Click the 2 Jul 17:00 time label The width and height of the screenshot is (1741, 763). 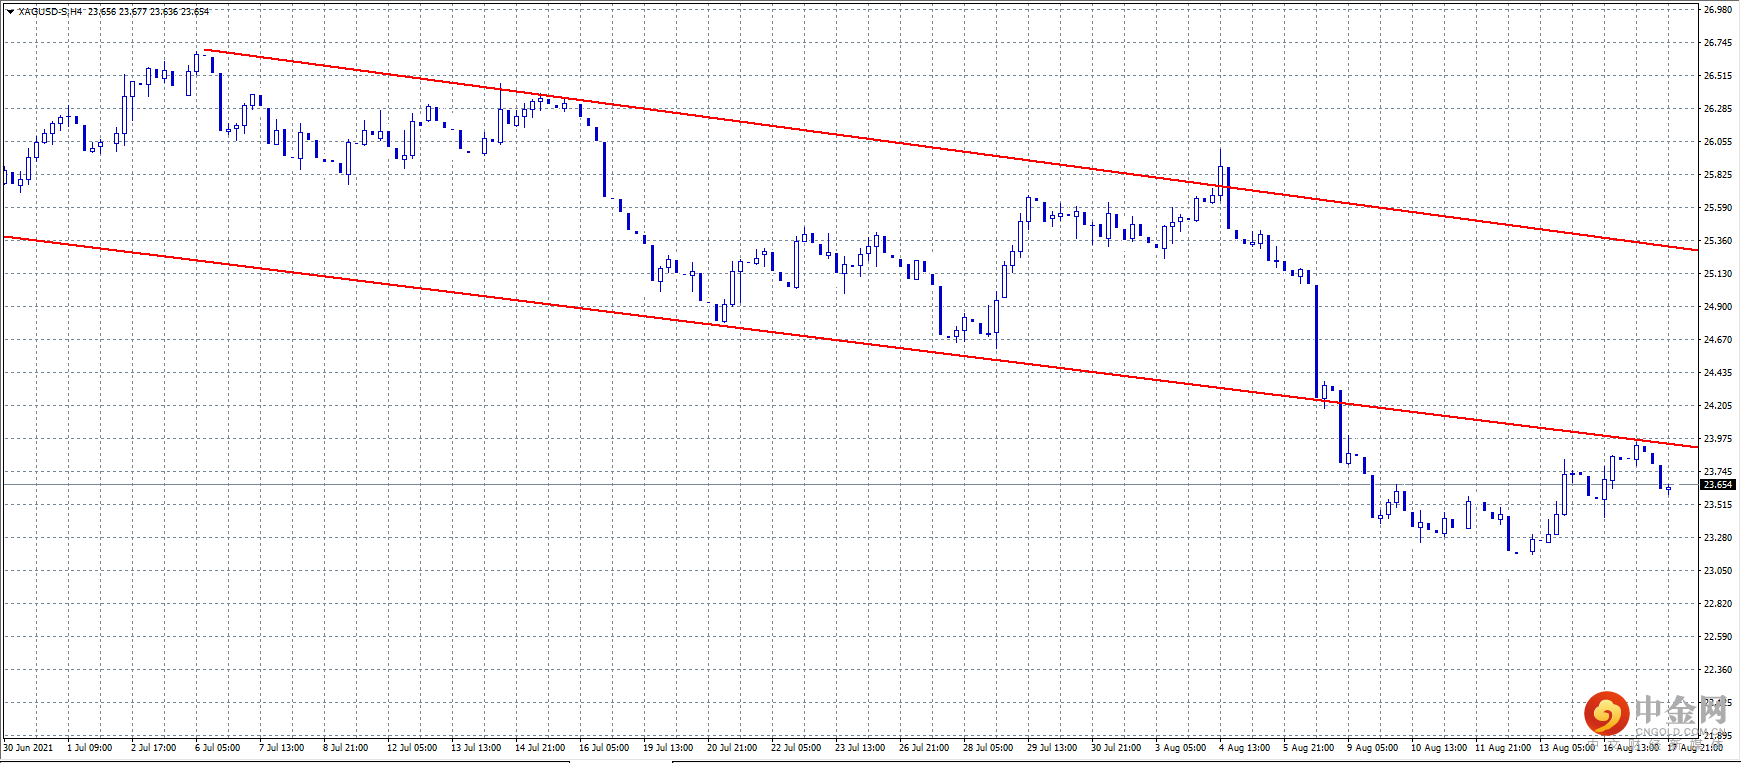tap(154, 748)
